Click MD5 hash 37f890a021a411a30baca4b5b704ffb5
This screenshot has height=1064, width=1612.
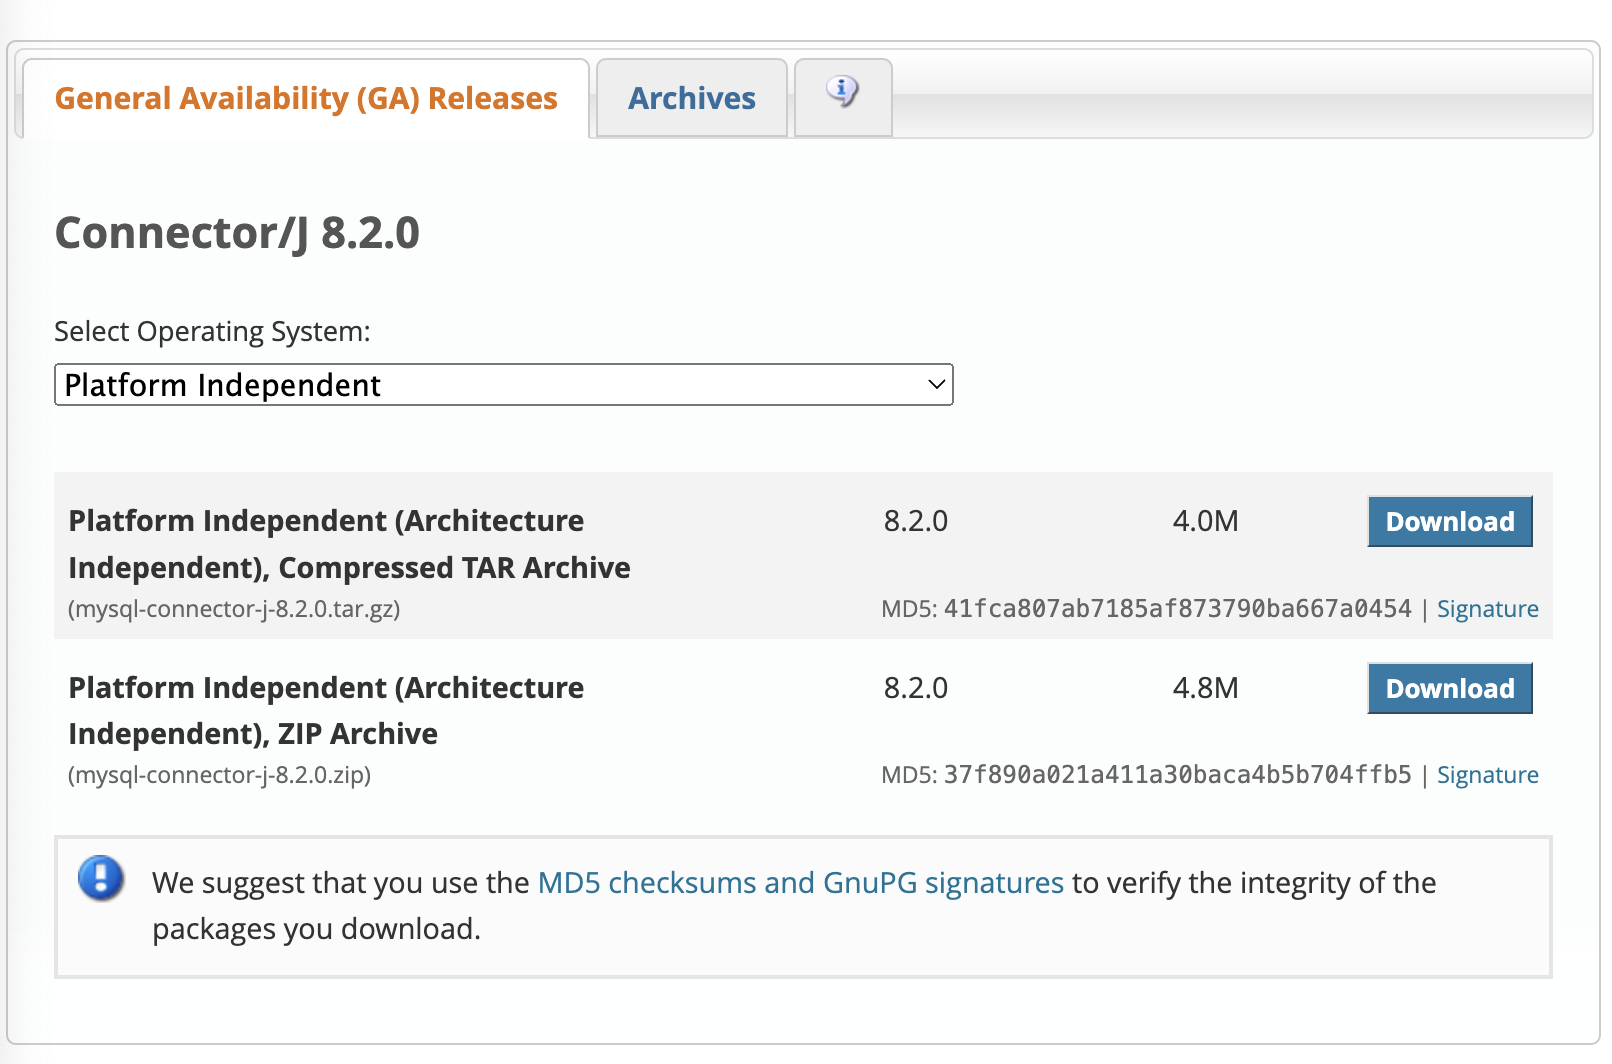click(x=1178, y=775)
